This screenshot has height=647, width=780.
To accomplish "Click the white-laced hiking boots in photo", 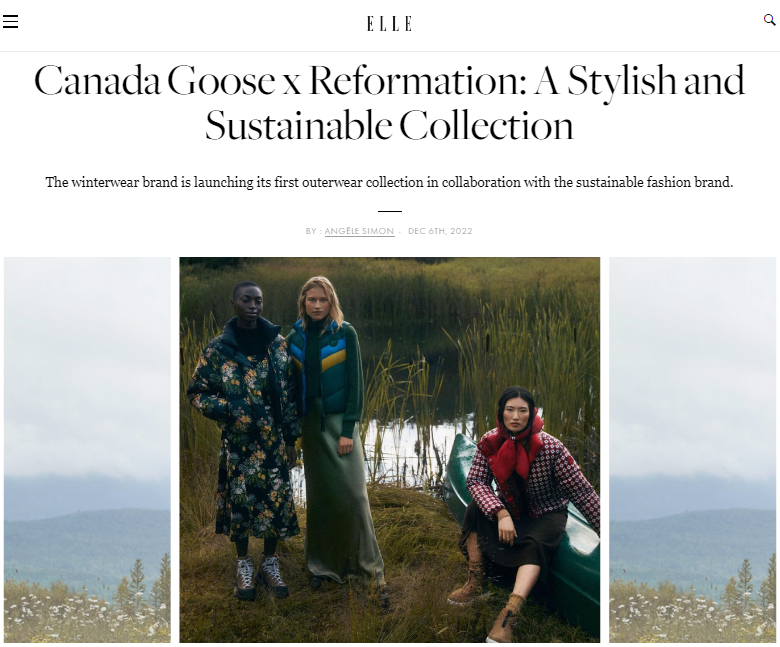I will pos(261,577).
